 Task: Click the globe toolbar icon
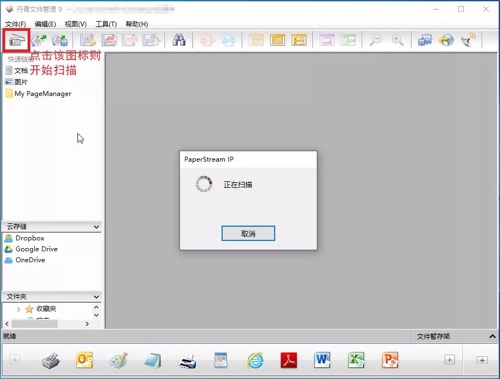click(446, 40)
